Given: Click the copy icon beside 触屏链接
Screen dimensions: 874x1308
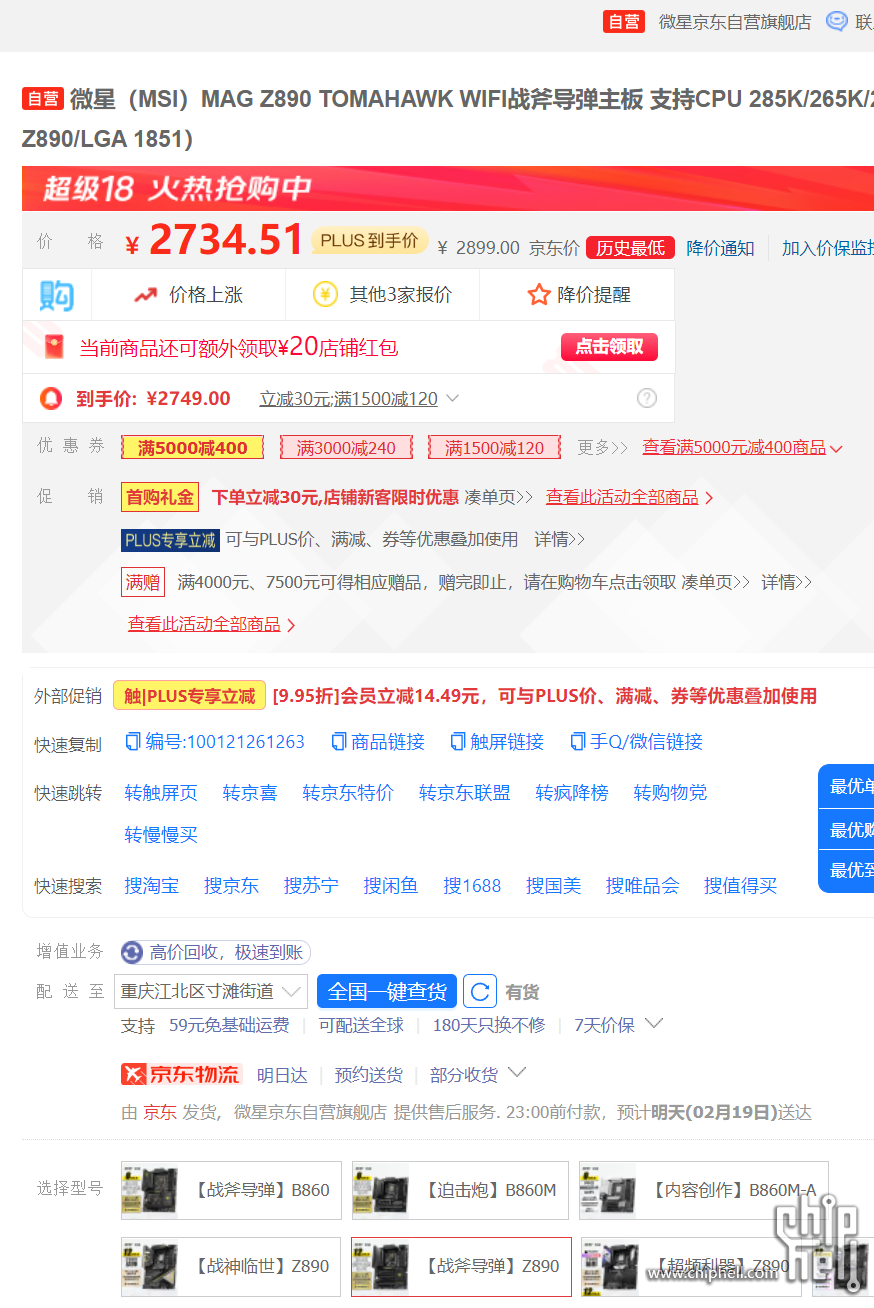Looking at the screenshot, I should 458,741.
